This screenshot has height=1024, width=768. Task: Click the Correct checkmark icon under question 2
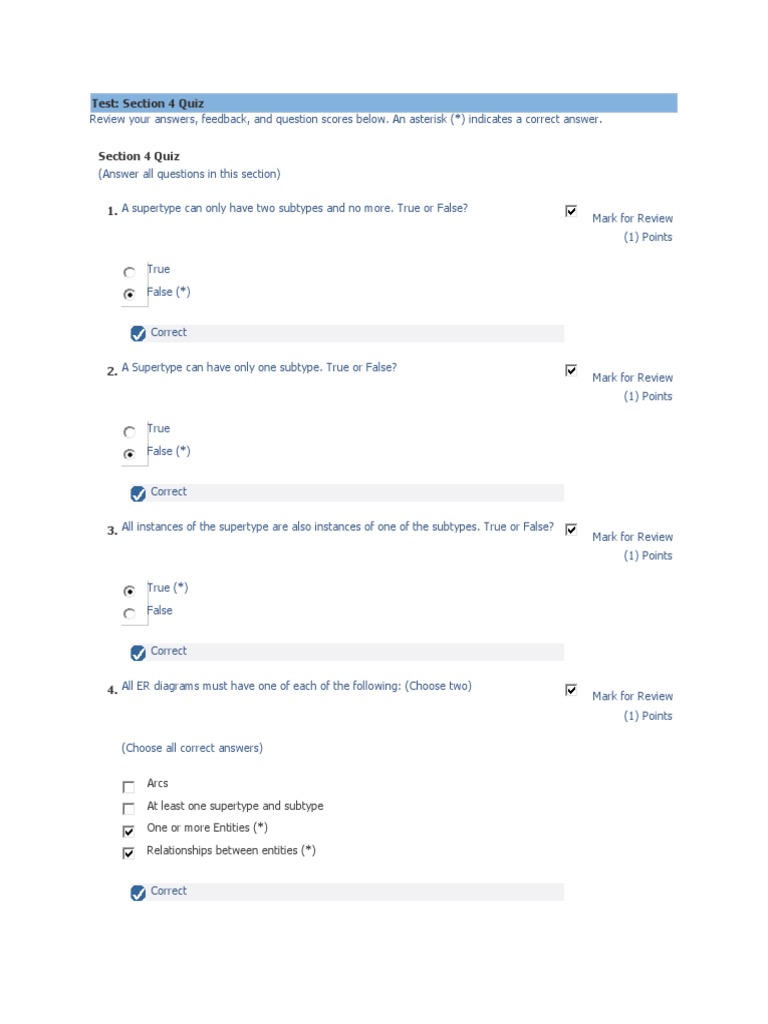138,493
